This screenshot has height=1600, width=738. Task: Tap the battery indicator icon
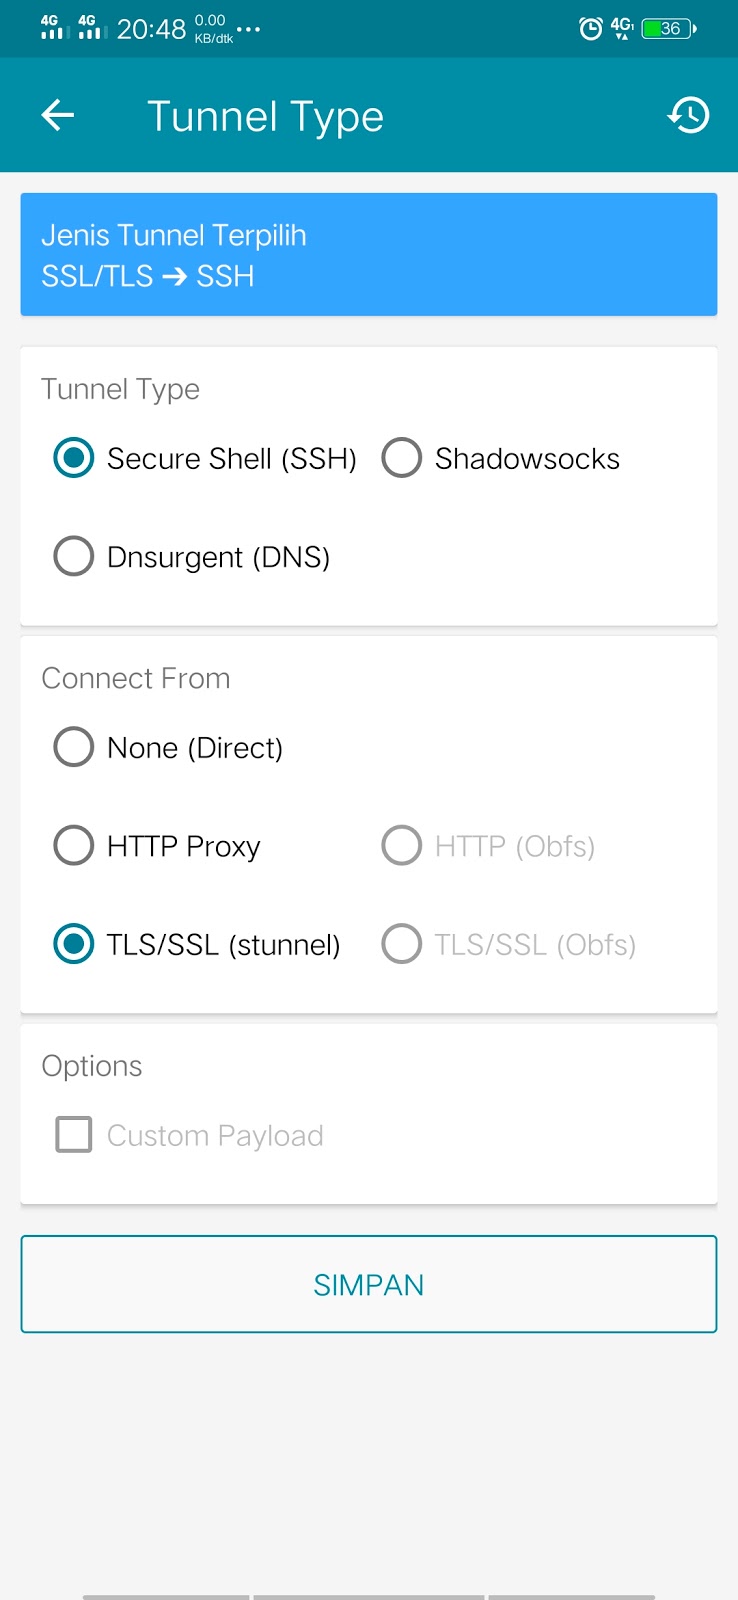point(669,29)
